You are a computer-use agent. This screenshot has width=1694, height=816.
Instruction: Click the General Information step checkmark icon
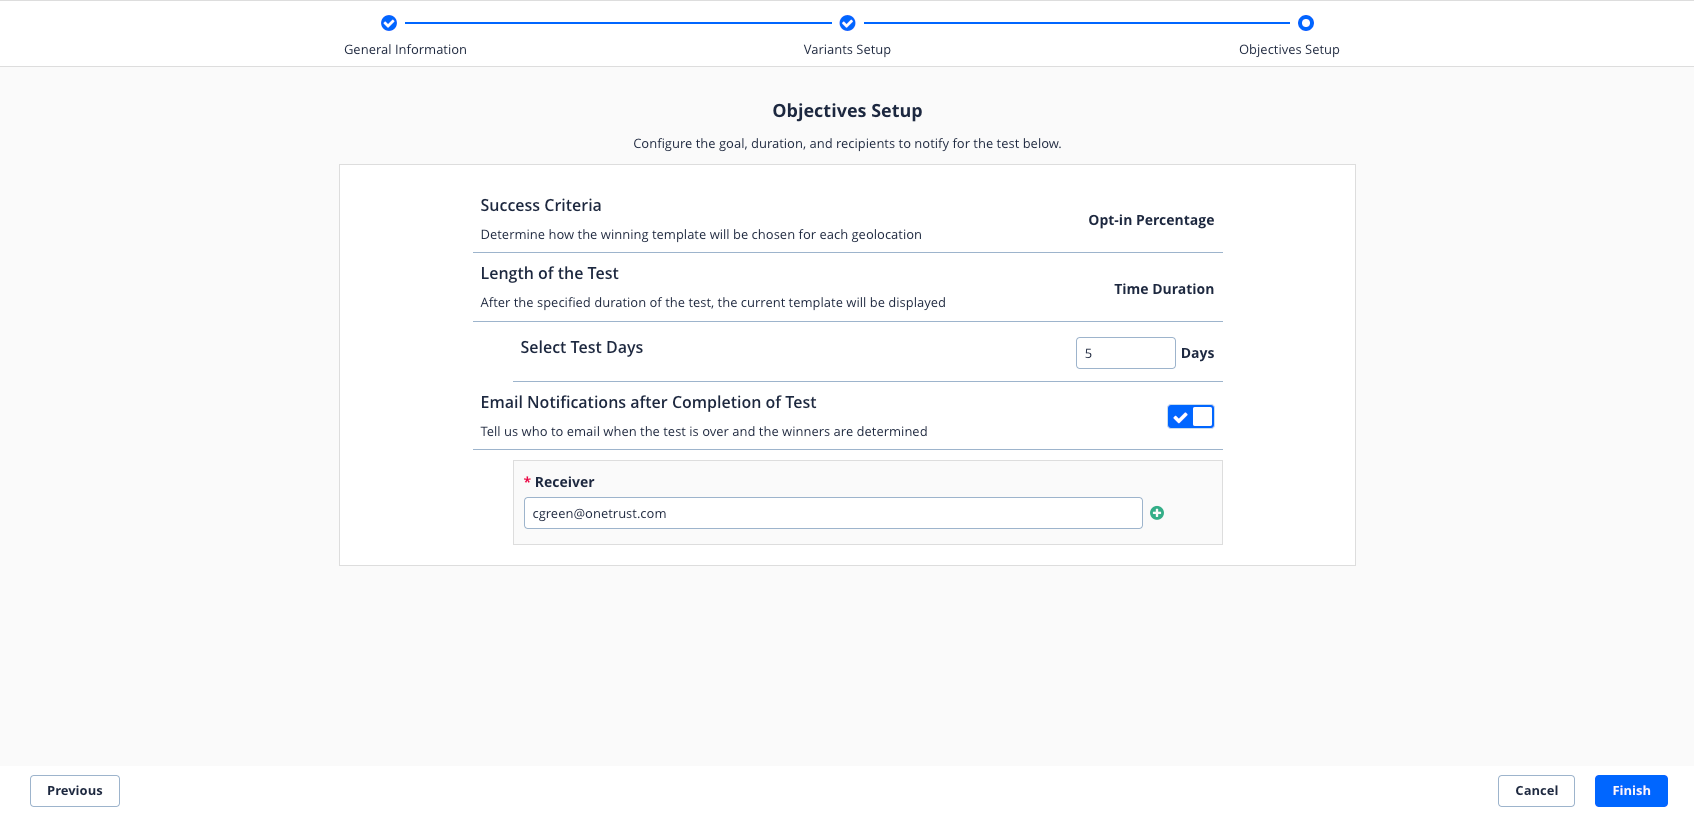389,23
